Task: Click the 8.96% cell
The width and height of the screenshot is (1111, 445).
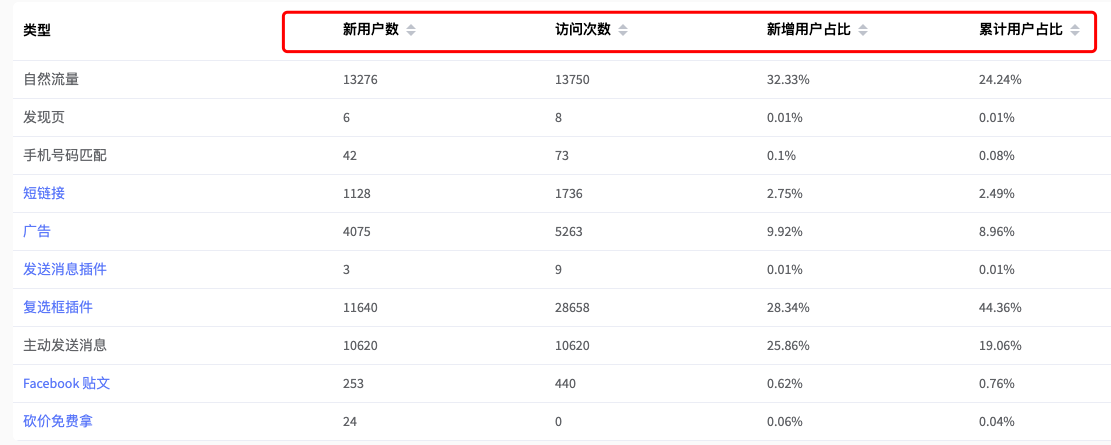Action: [997, 232]
